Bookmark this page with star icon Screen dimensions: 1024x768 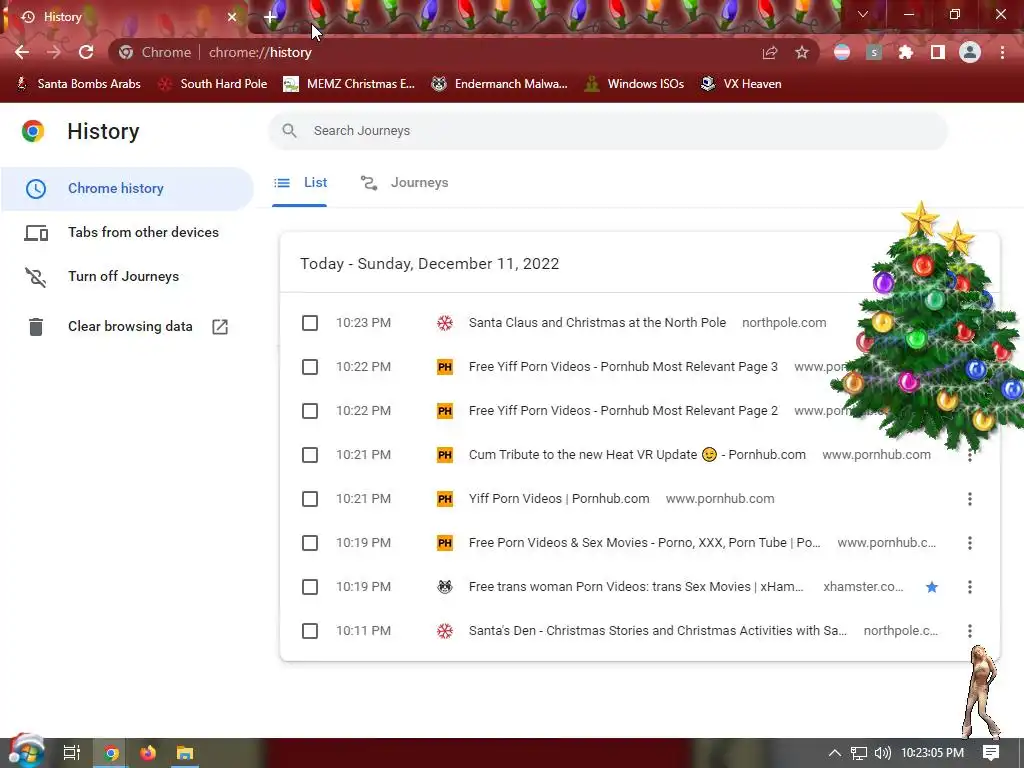(802, 52)
